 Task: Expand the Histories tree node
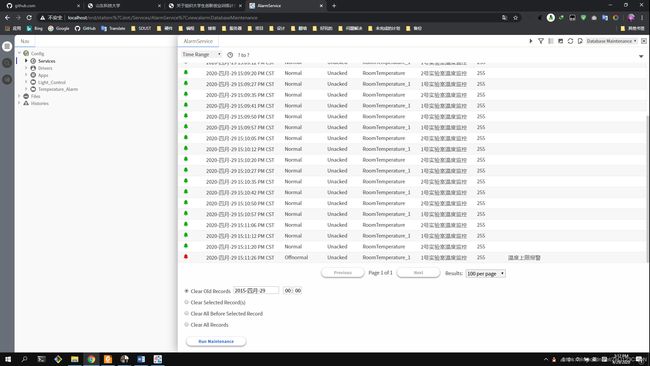[x=19, y=103]
